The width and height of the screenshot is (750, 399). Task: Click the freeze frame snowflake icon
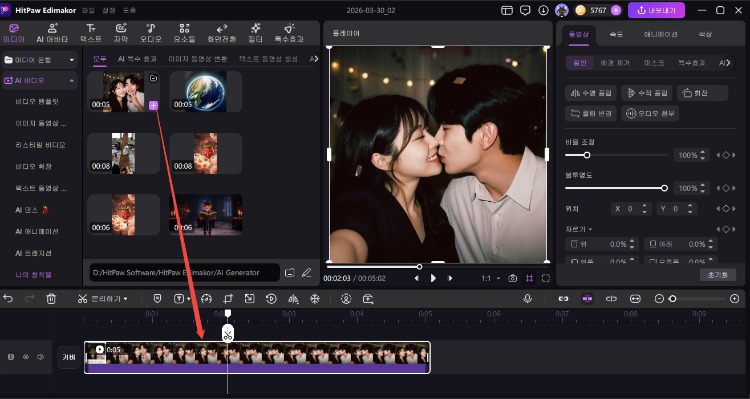(x=315, y=299)
